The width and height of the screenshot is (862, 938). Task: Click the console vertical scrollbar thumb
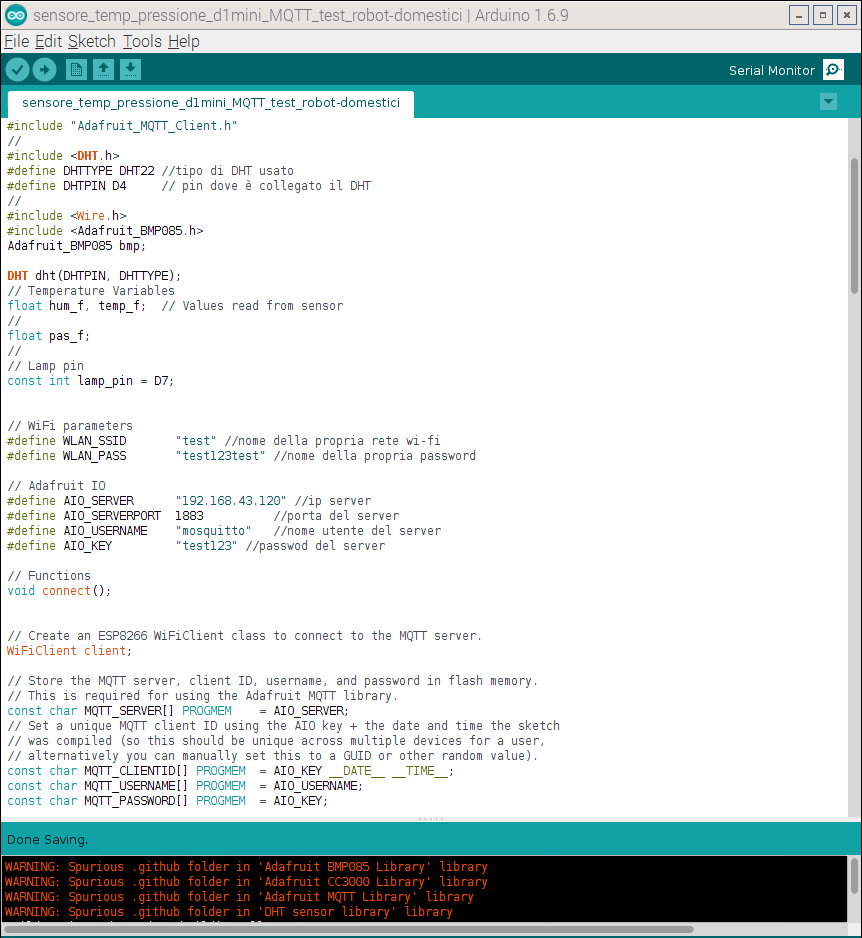854,876
